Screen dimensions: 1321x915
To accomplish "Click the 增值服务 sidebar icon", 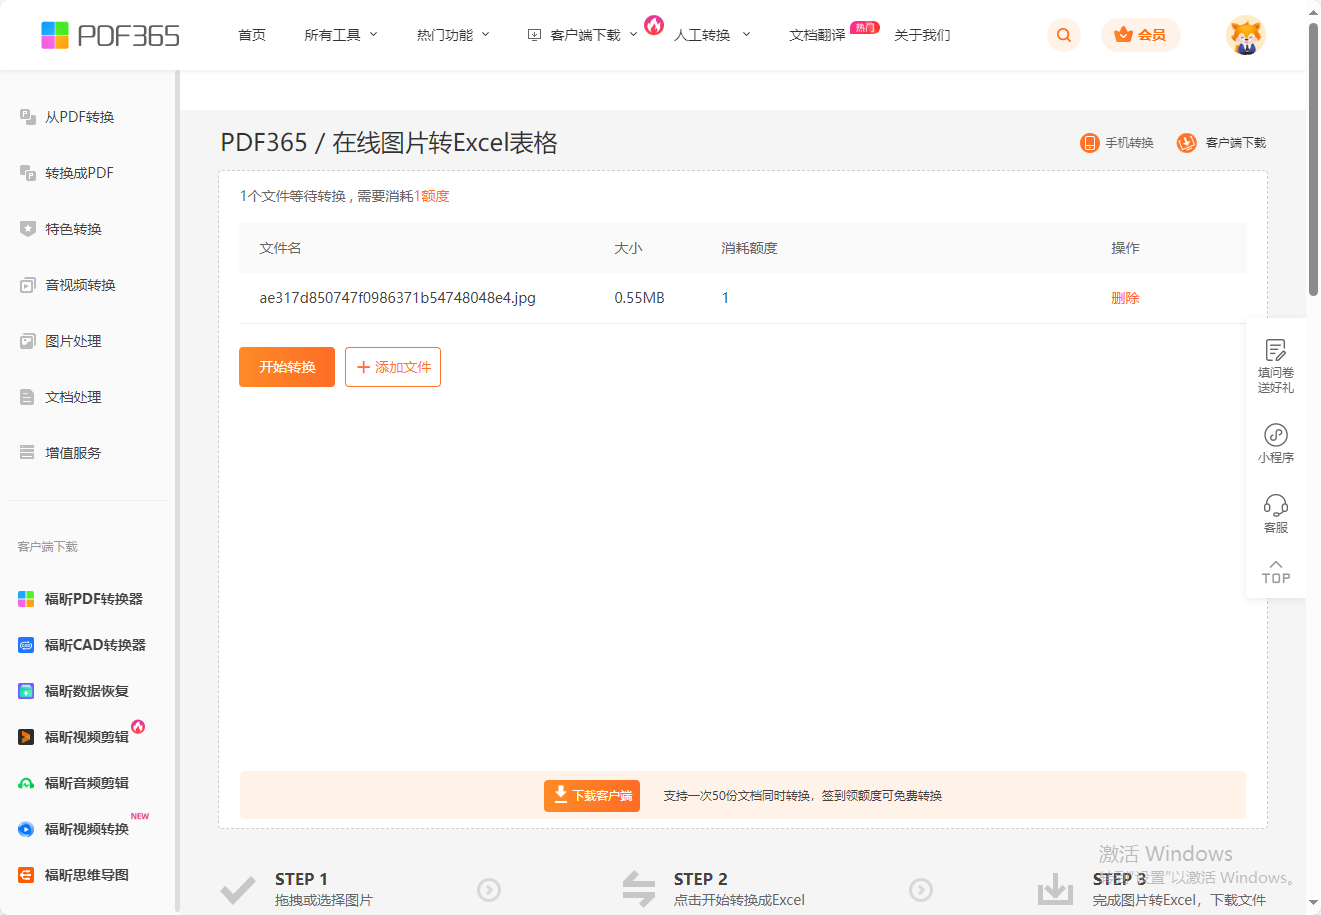I will 28,453.
